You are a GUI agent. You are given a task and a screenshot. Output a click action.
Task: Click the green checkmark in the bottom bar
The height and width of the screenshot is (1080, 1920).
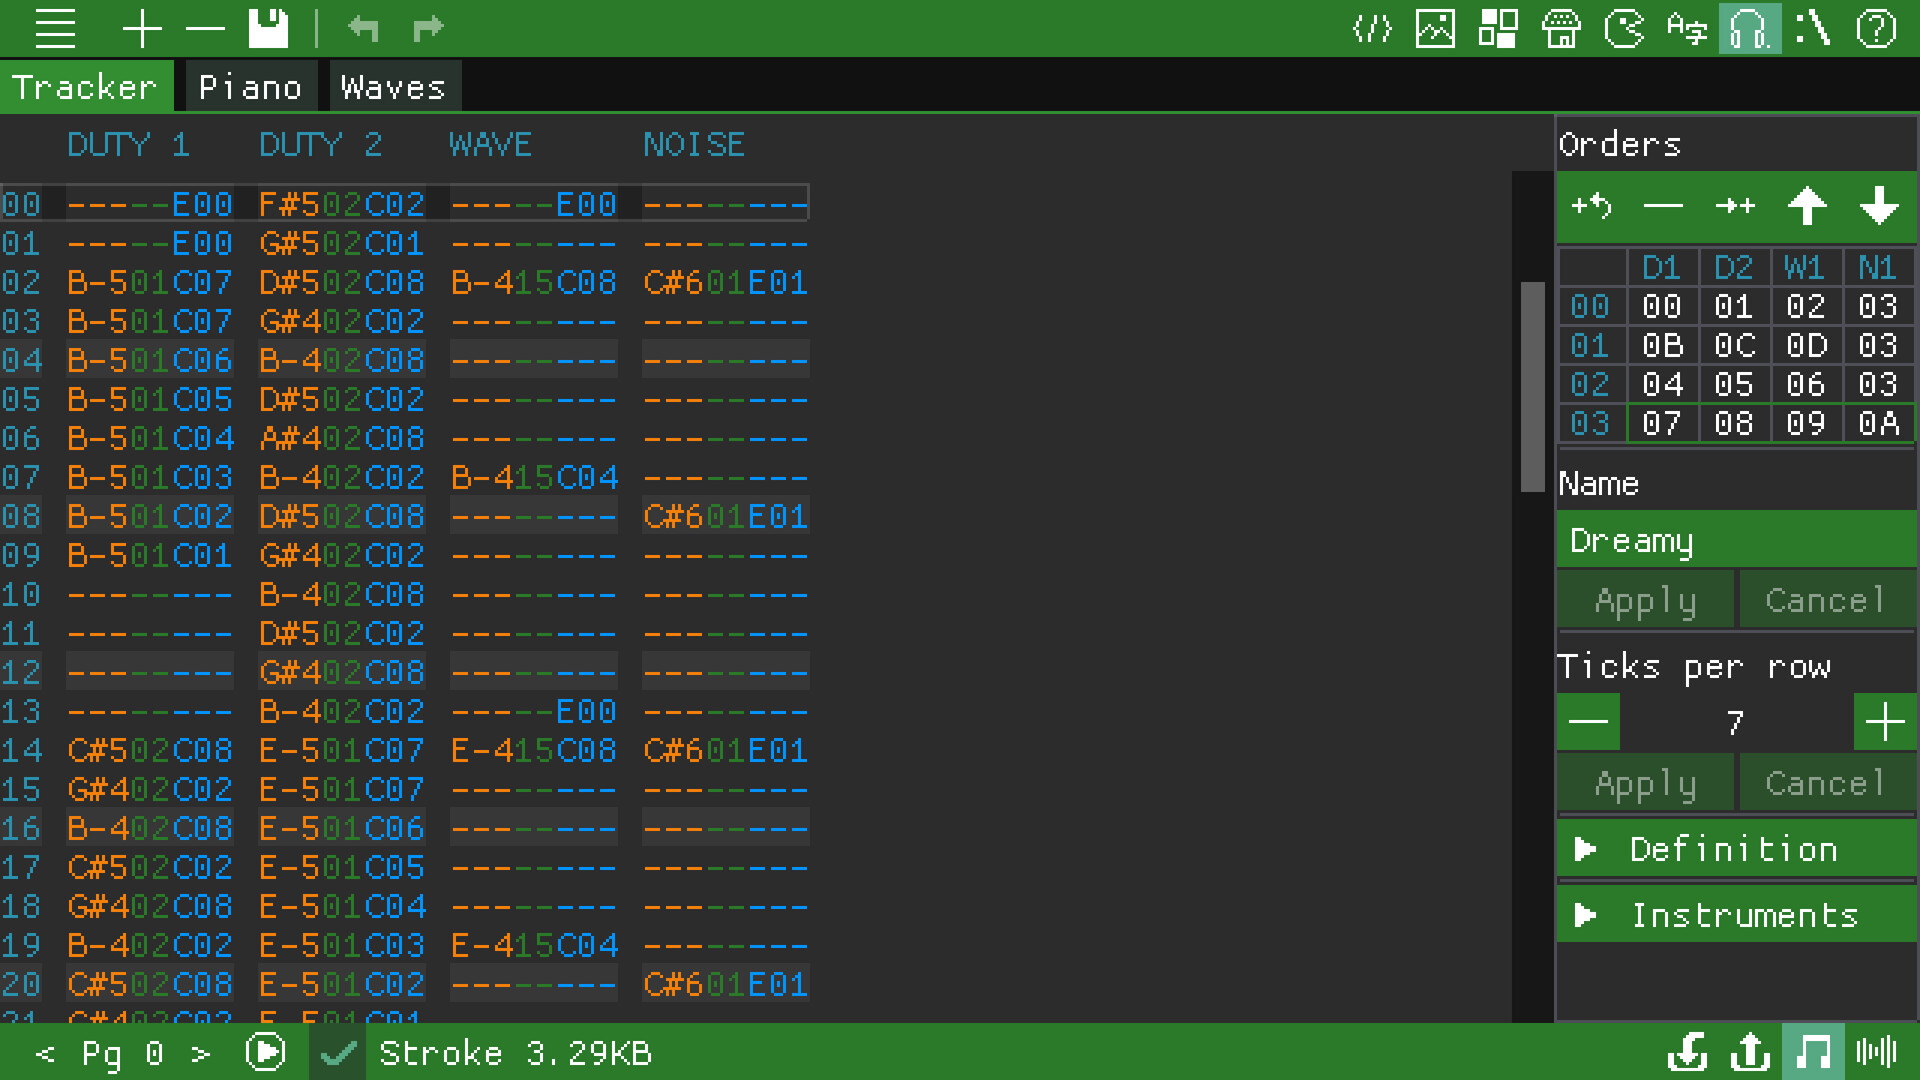[337, 1052]
